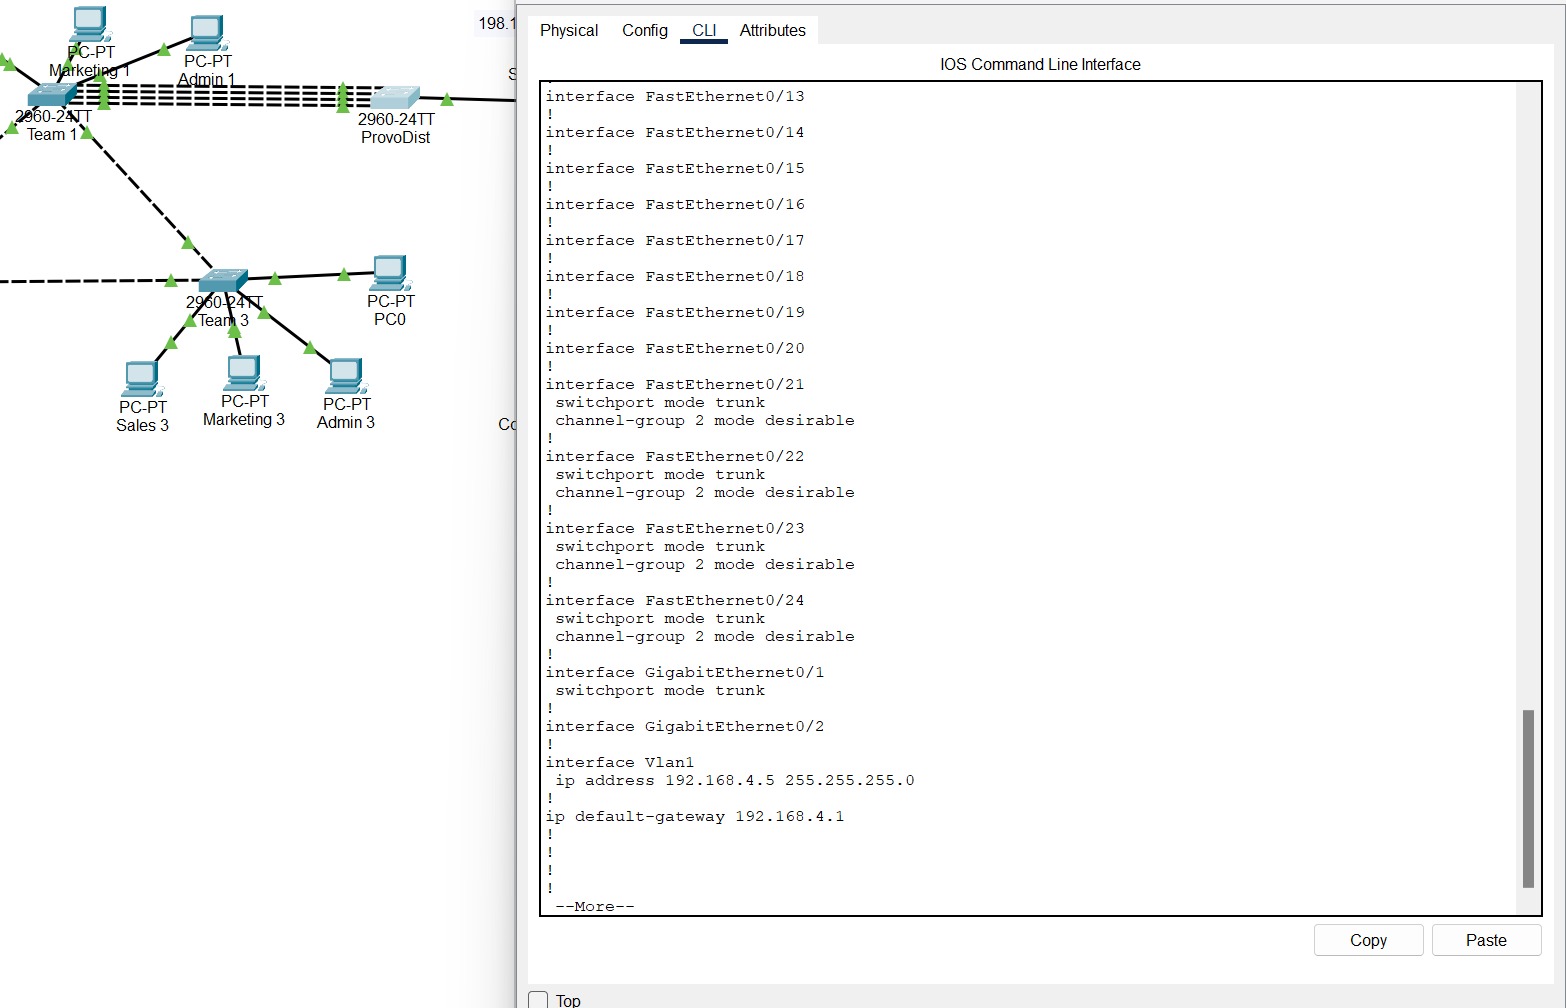Click the 'interface GigabitEthernet0/2' line
The height and width of the screenshot is (1008, 1566).
[685, 727]
